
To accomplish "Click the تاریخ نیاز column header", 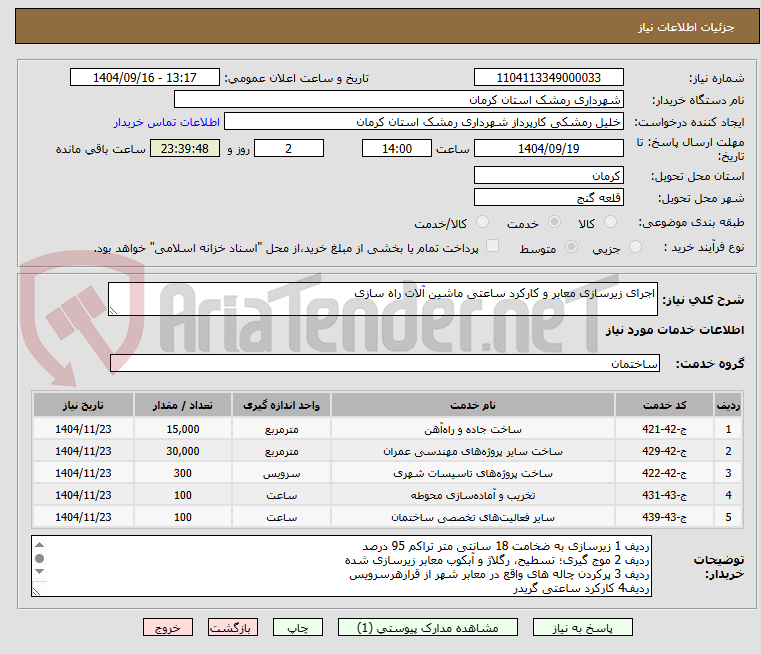I will pyautogui.click(x=83, y=405).
